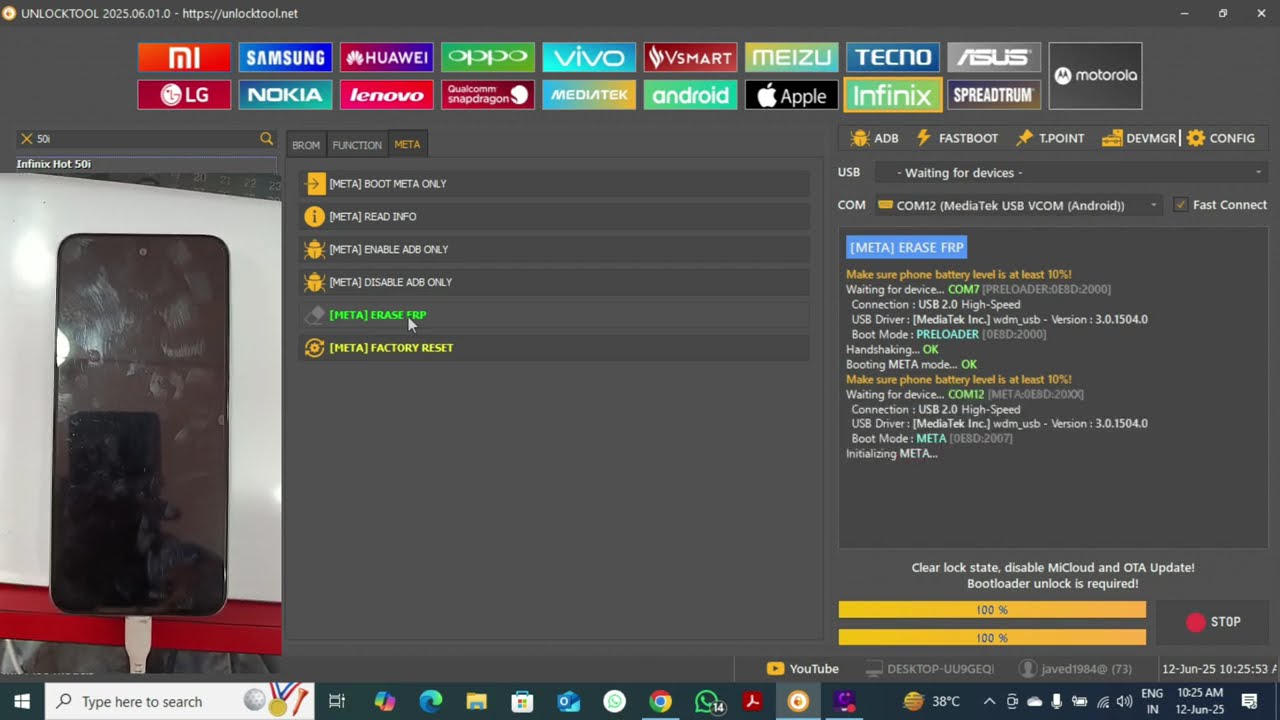Stop the running operation
The width and height of the screenshot is (1280, 720).
click(1213, 622)
